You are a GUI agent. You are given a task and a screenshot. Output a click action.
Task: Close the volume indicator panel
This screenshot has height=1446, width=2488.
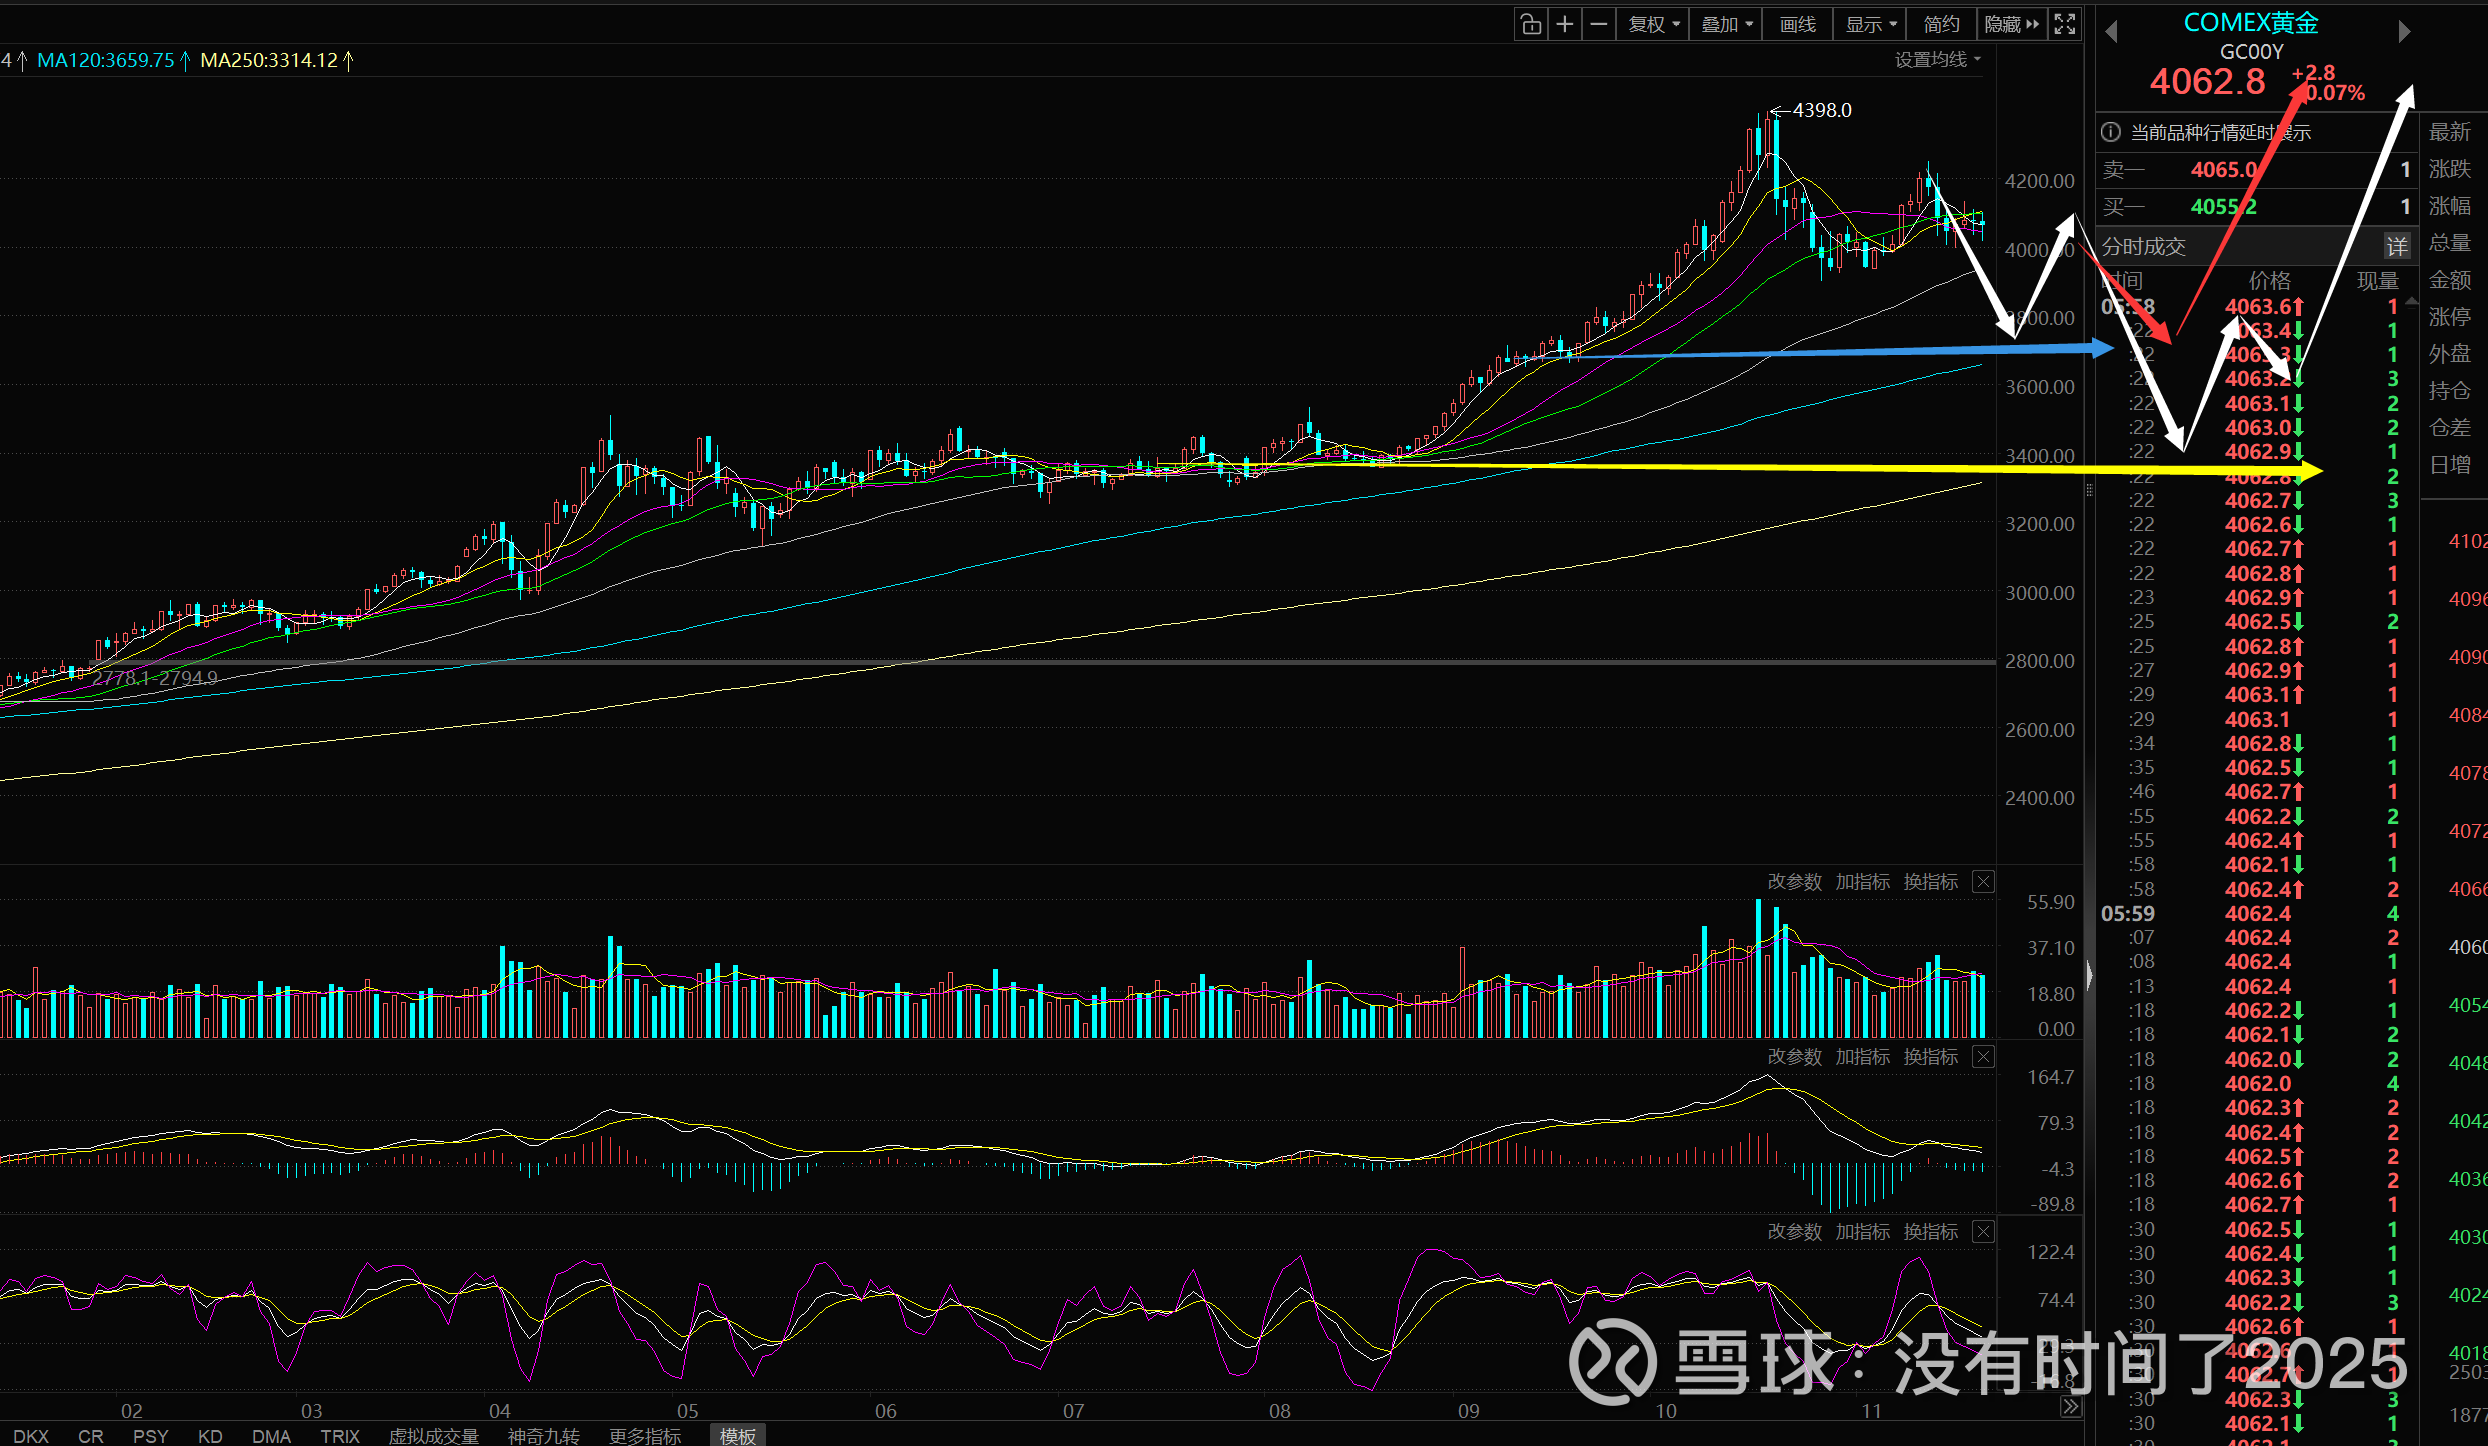point(1983,882)
